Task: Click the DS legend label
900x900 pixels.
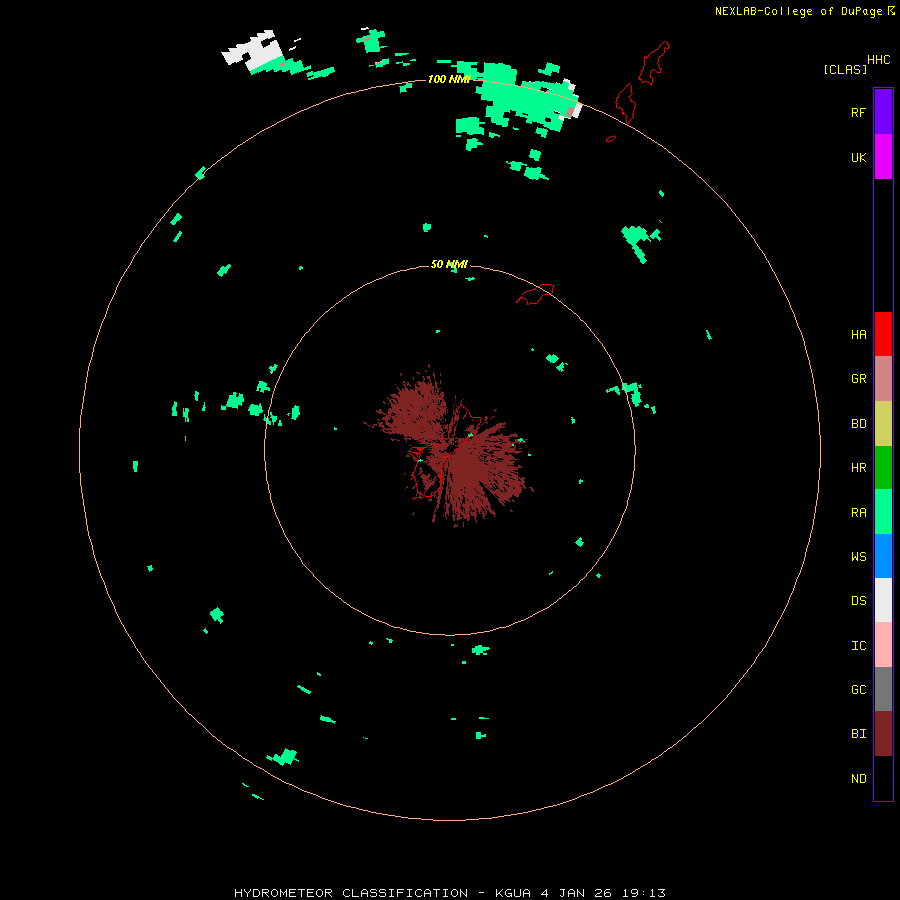Action: point(858,601)
